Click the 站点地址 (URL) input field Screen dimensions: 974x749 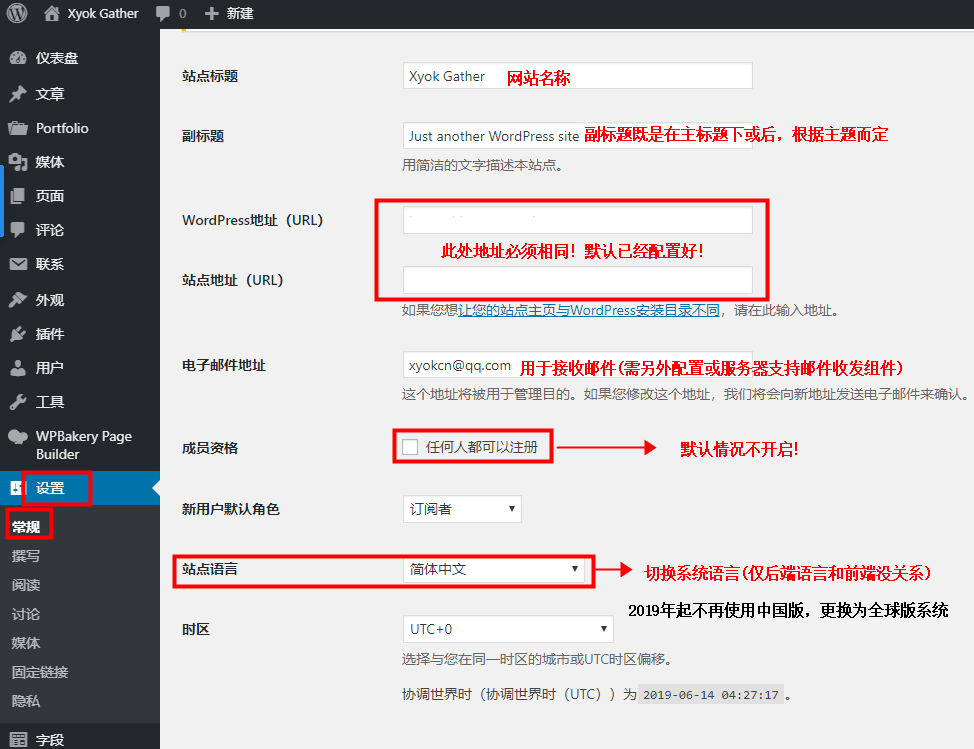pos(578,280)
